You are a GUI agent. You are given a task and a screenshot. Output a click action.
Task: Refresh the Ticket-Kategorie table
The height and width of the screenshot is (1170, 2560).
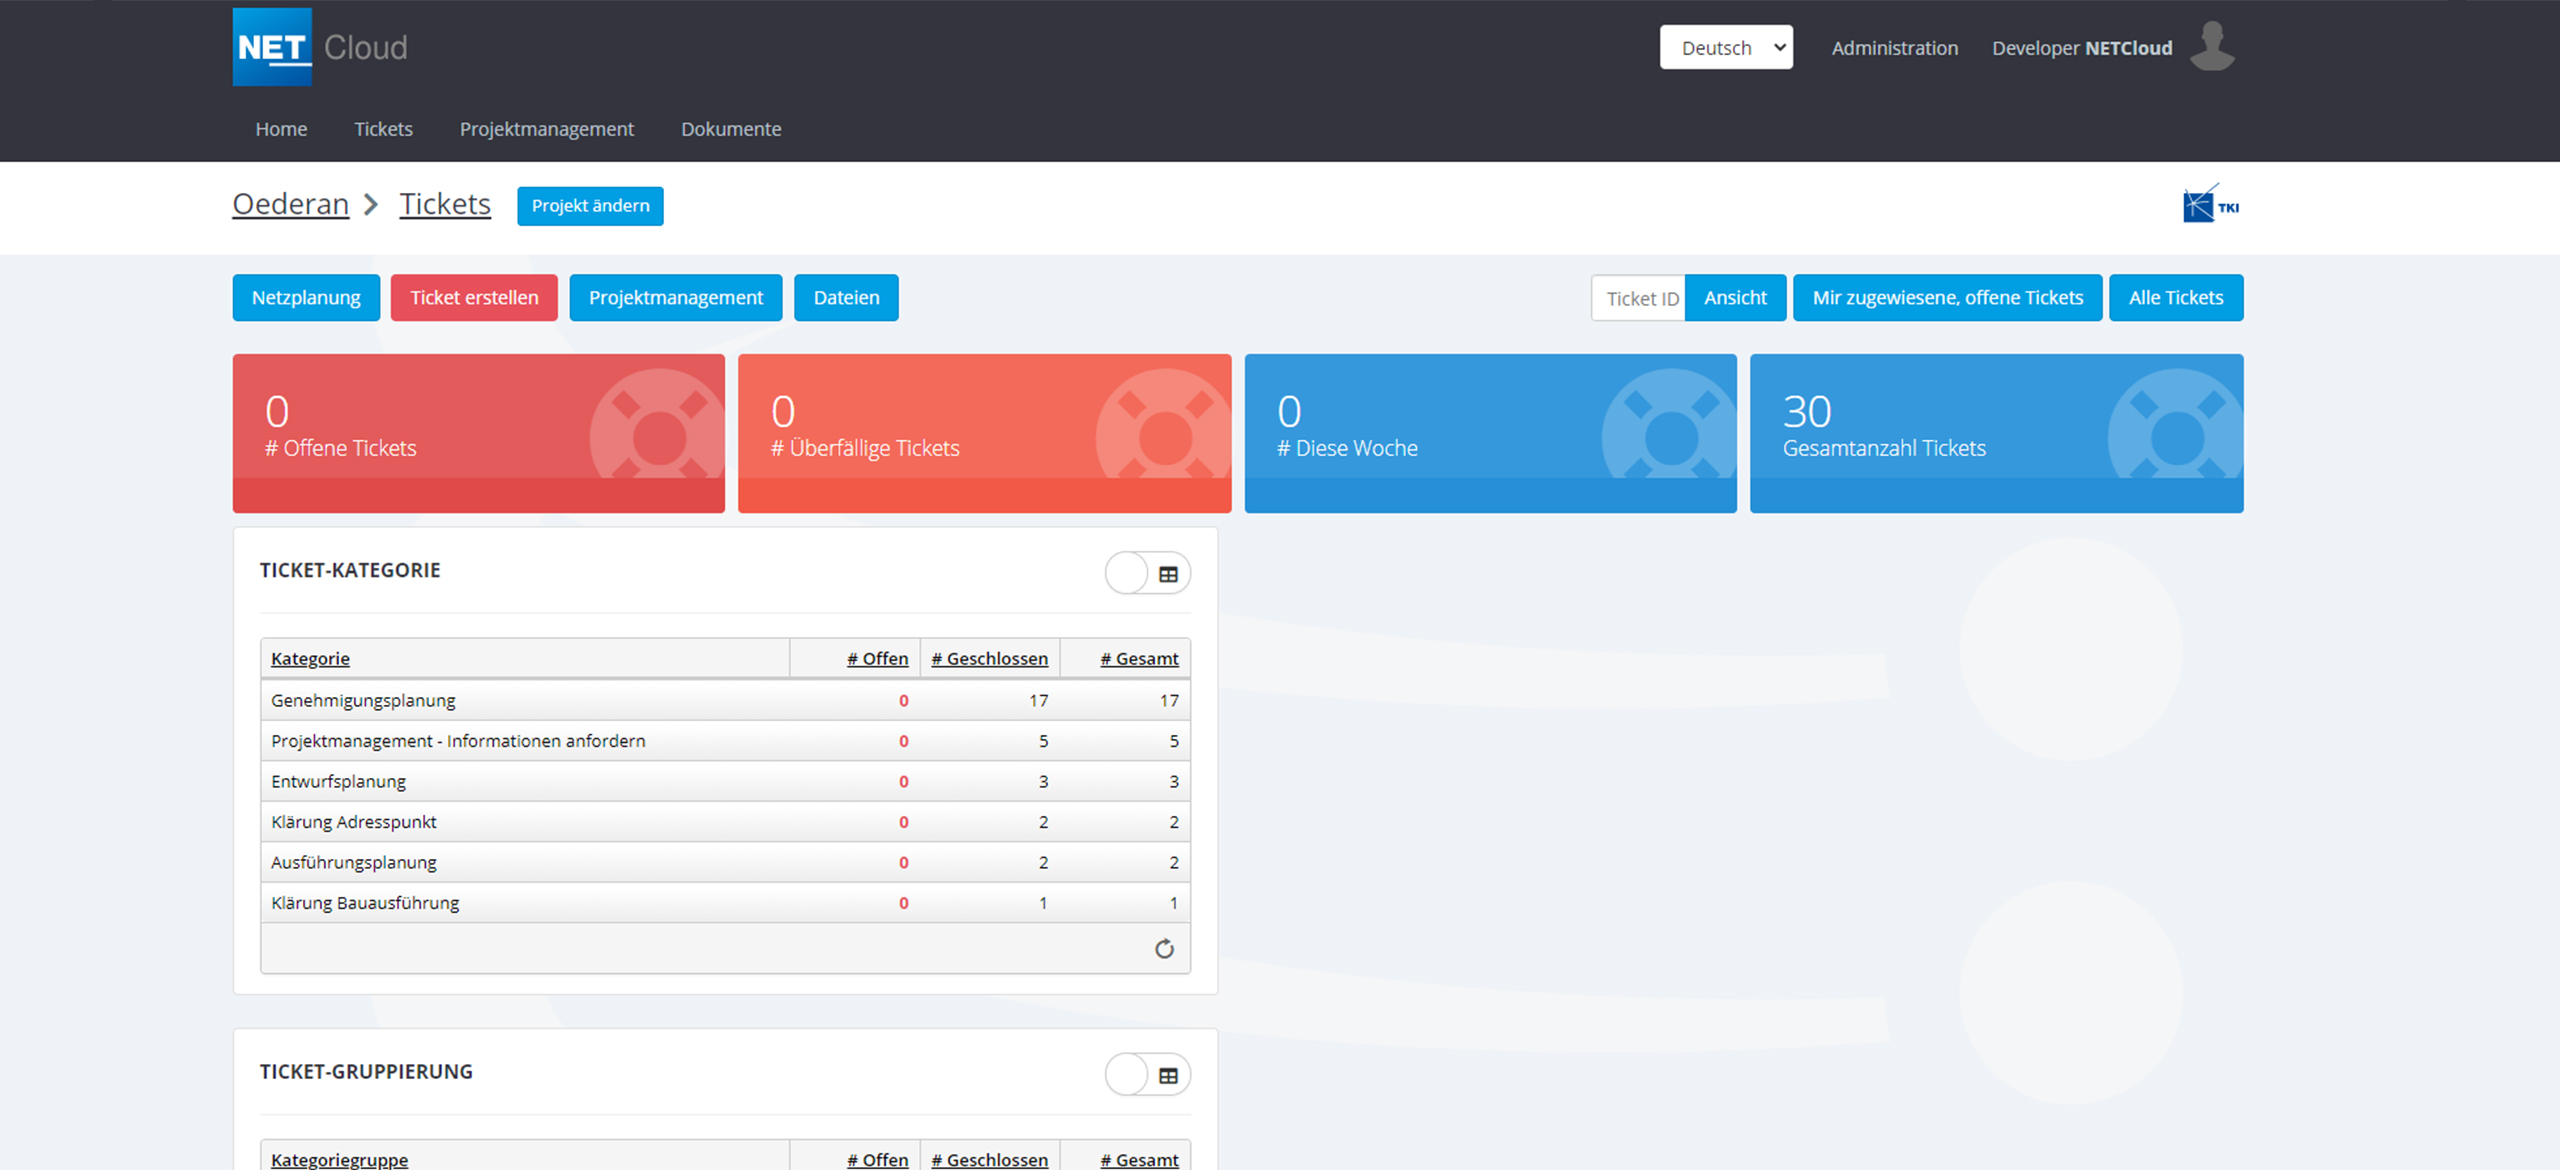point(1164,948)
